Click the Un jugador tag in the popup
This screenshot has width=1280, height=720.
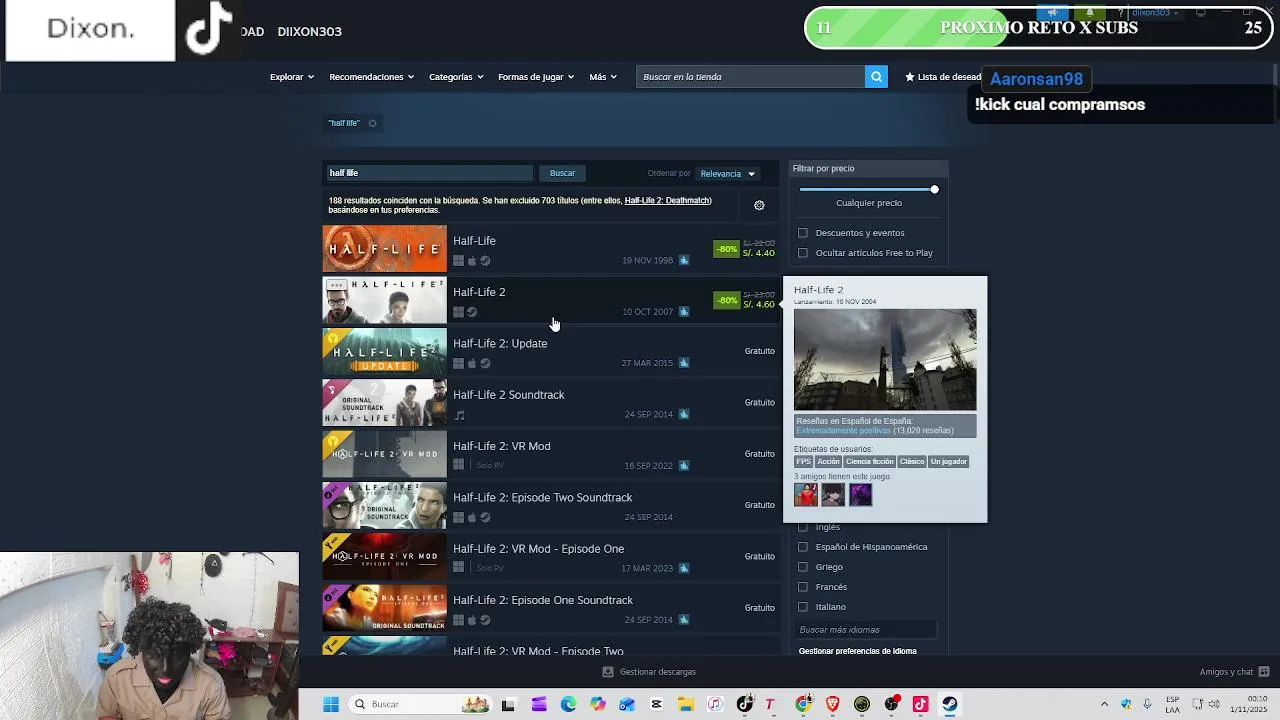click(x=949, y=462)
